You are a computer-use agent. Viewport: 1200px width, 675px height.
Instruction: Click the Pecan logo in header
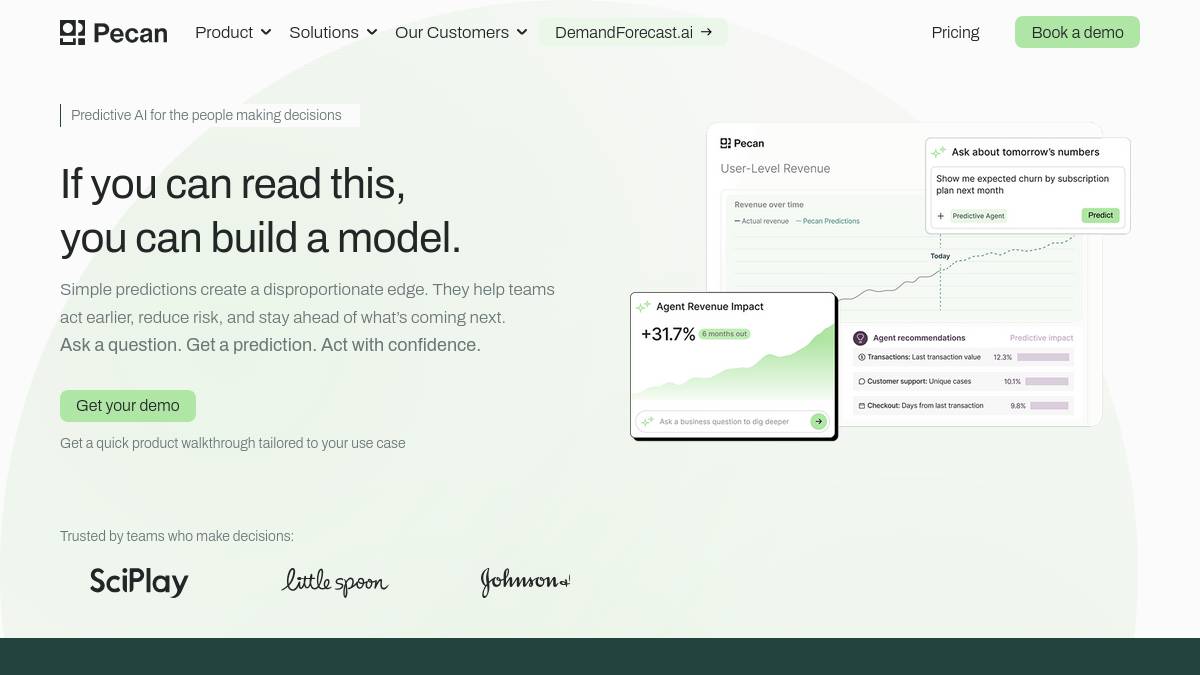[x=113, y=33]
